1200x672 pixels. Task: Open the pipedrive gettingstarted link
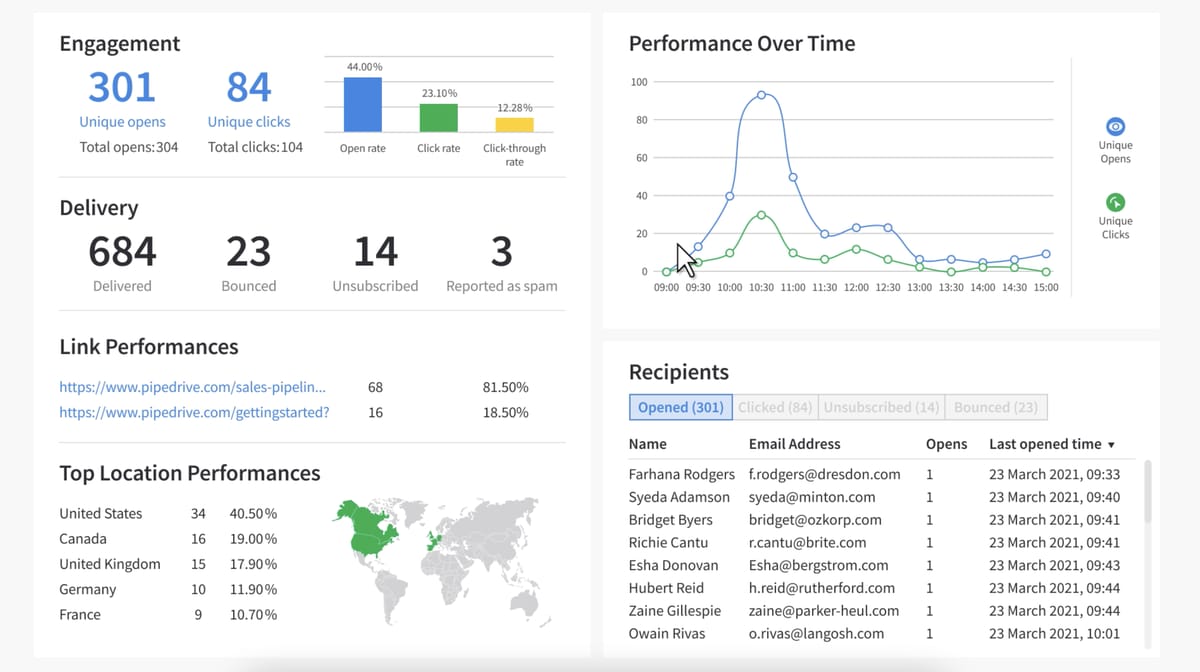click(x=194, y=412)
